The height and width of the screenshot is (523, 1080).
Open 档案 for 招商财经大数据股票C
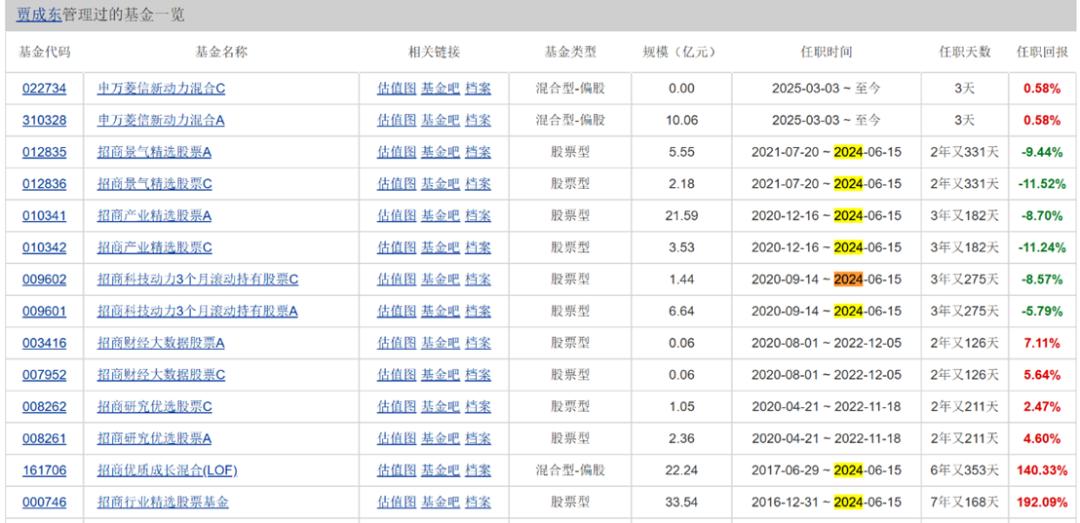click(x=478, y=375)
